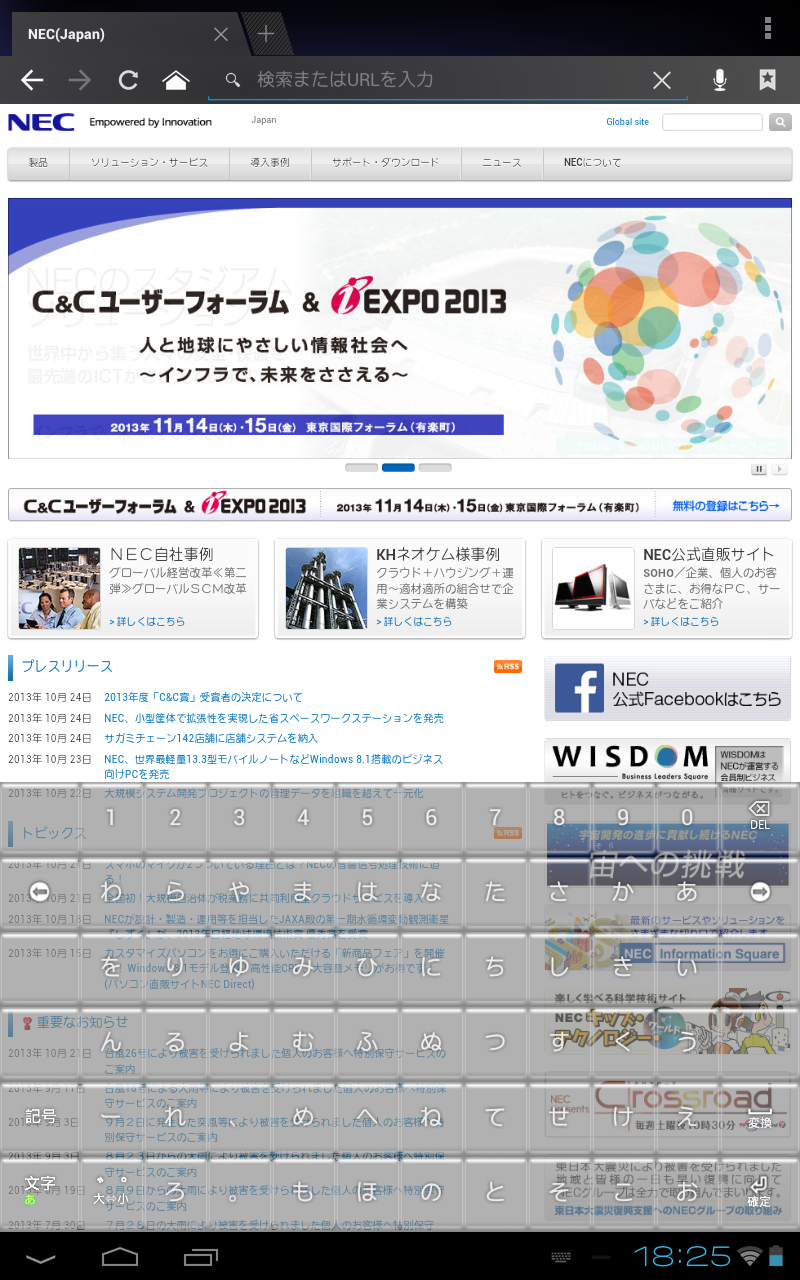
Task: Tap the DEL key on keyboard
Action: click(760, 815)
